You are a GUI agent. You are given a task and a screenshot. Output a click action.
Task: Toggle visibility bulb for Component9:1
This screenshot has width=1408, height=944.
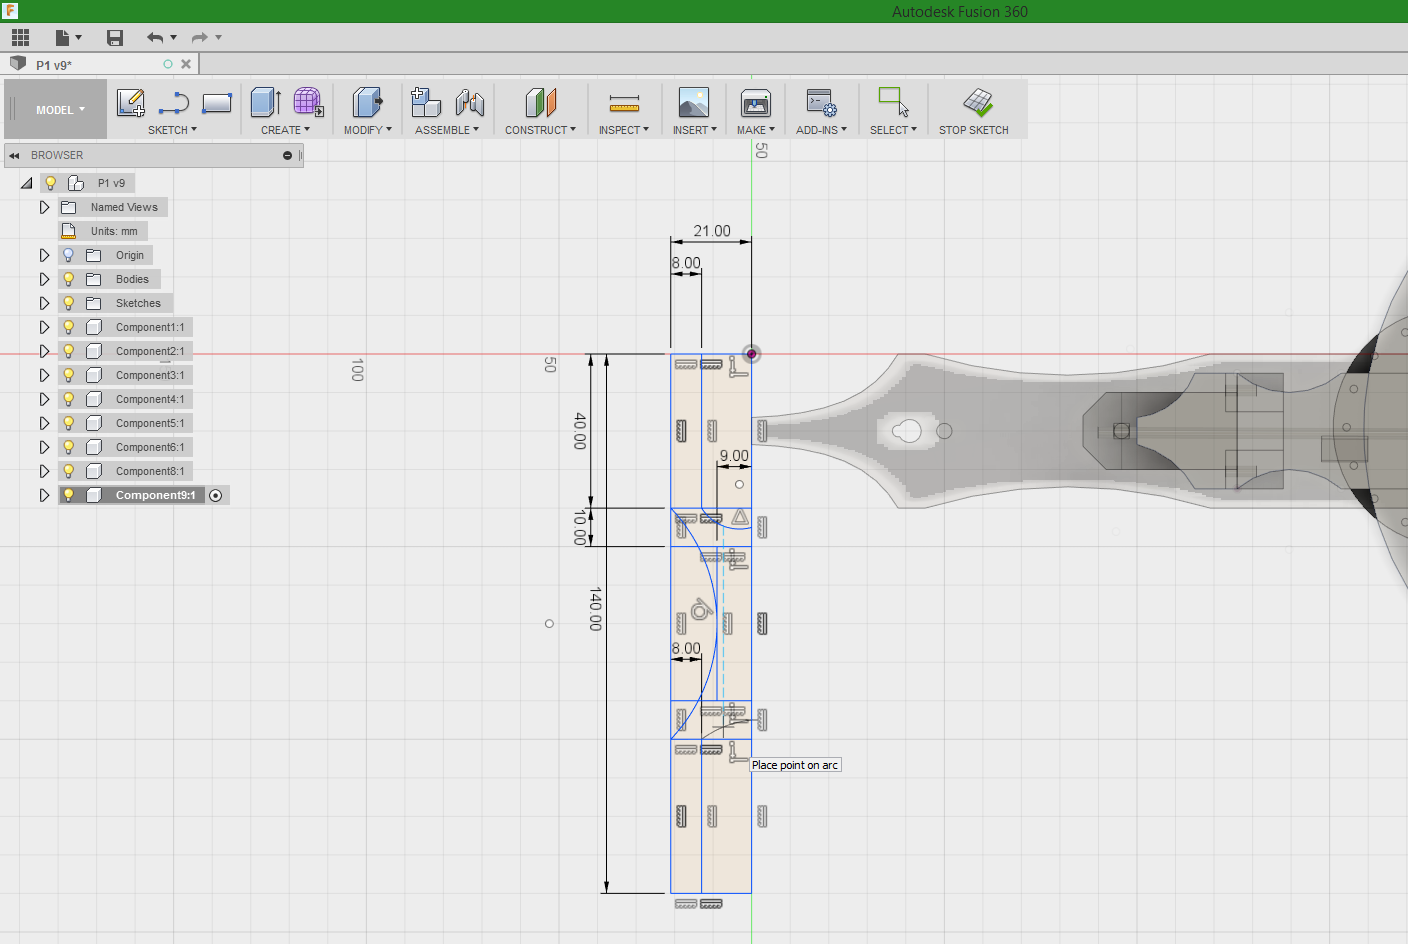click(69, 495)
